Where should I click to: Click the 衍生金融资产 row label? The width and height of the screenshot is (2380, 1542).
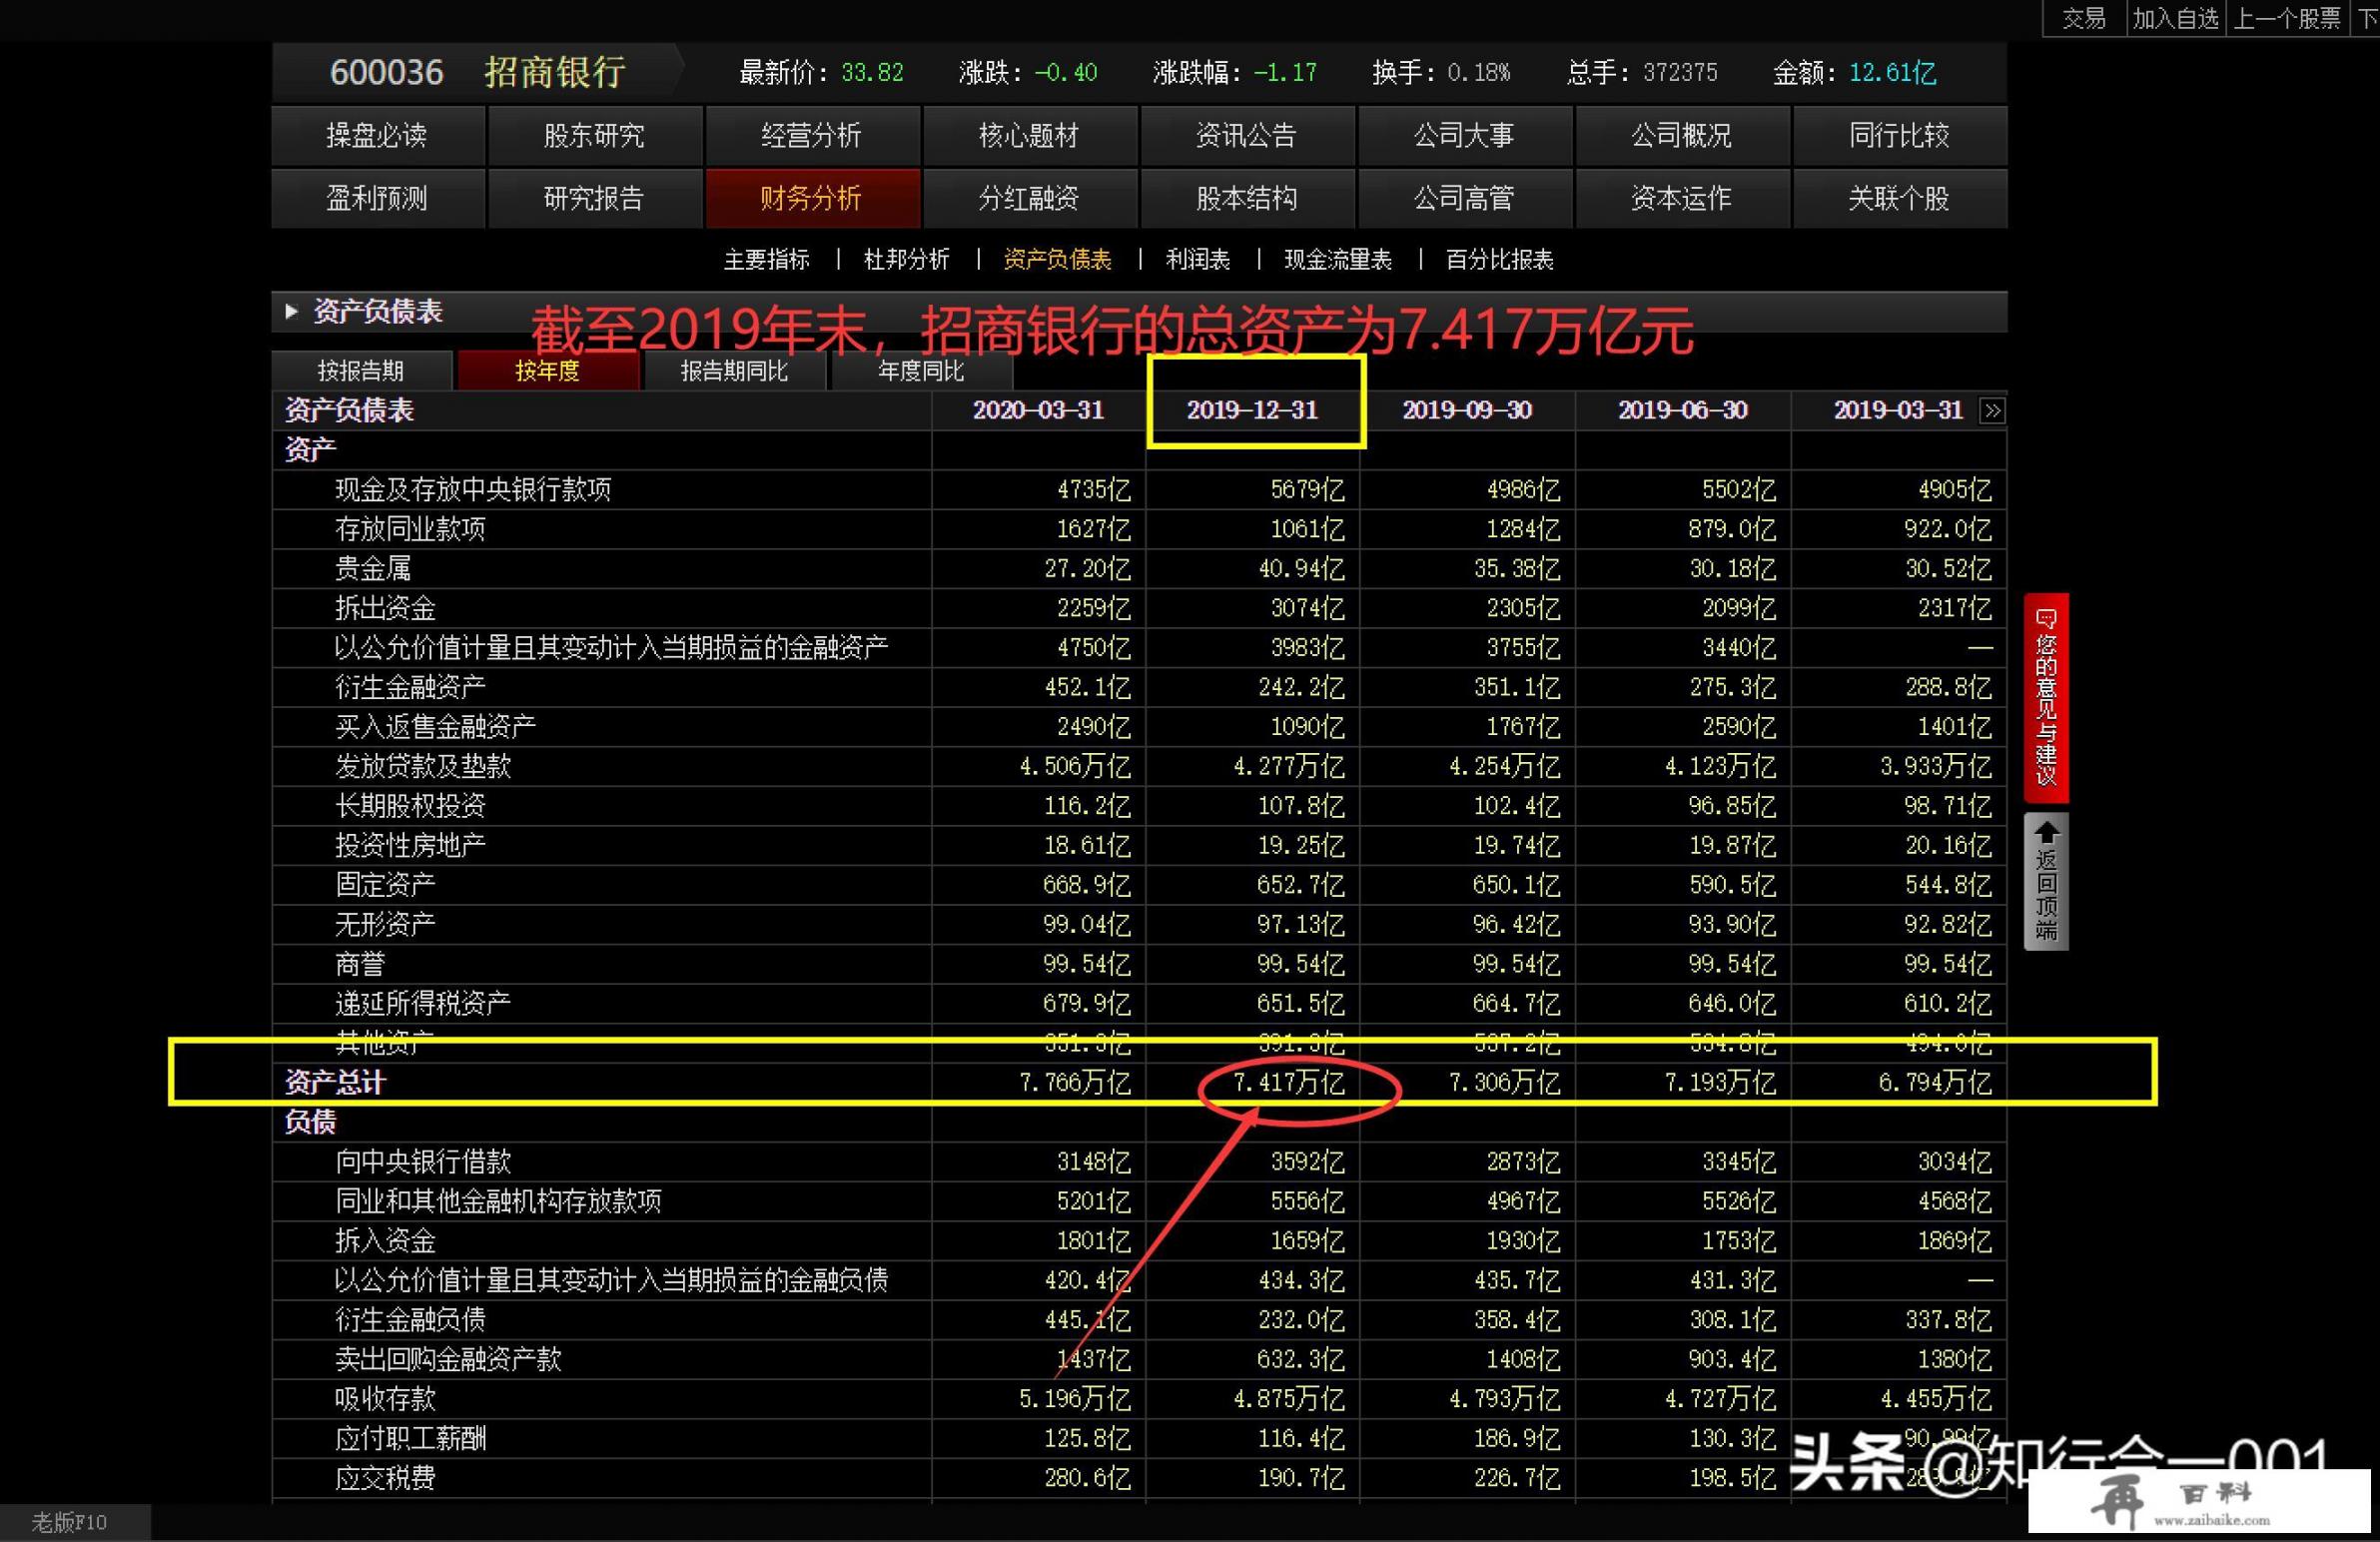point(410,687)
